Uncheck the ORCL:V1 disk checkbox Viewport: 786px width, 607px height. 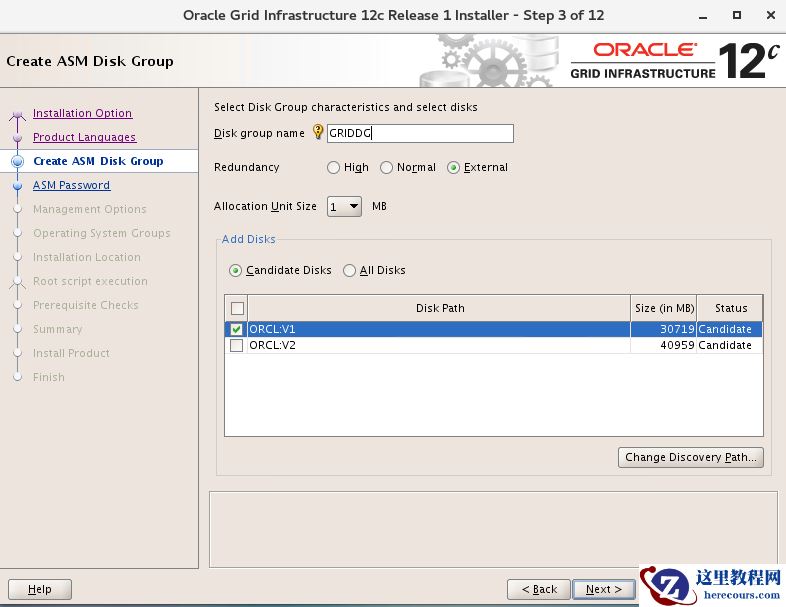(x=236, y=329)
